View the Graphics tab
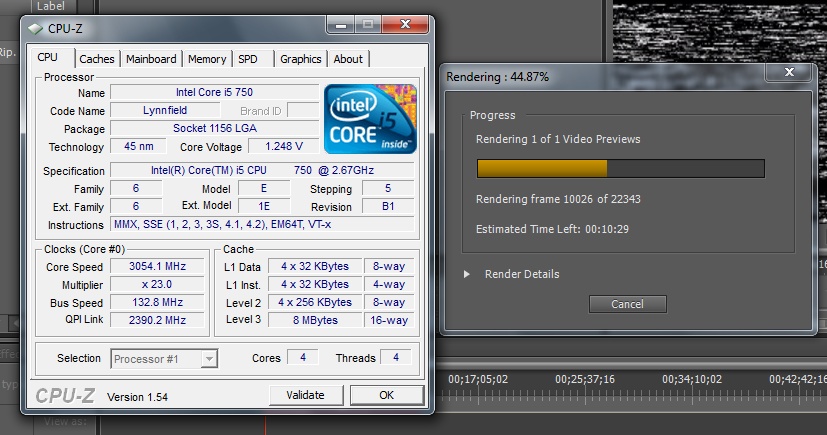This screenshot has width=827, height=435. point(300,59)
